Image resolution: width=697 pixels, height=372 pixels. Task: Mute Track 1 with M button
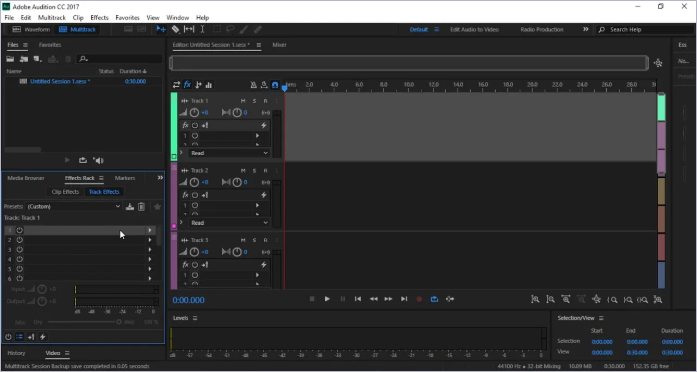243,101
